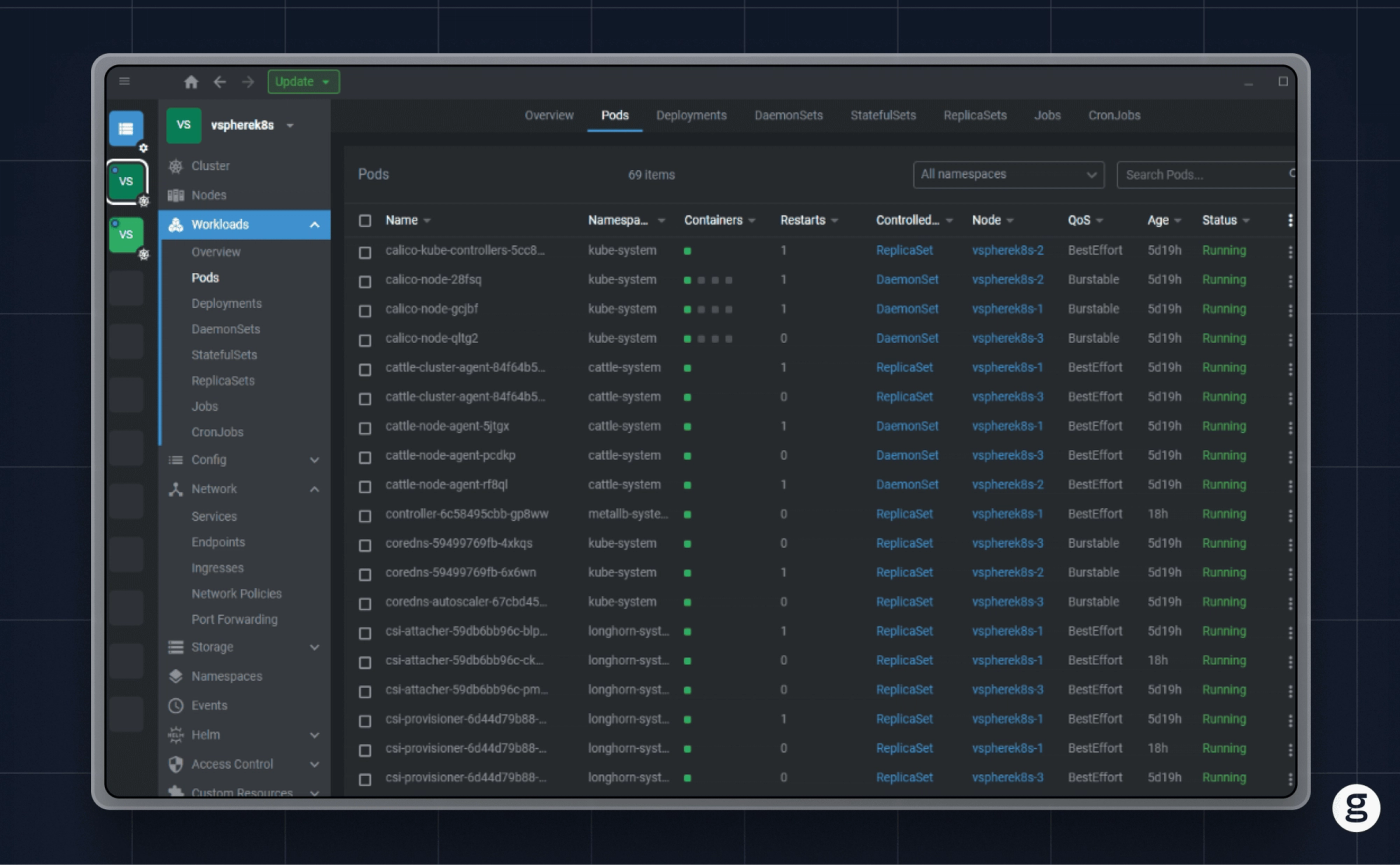
Task: Click the Namespaces layers icon
Action: 176,676
